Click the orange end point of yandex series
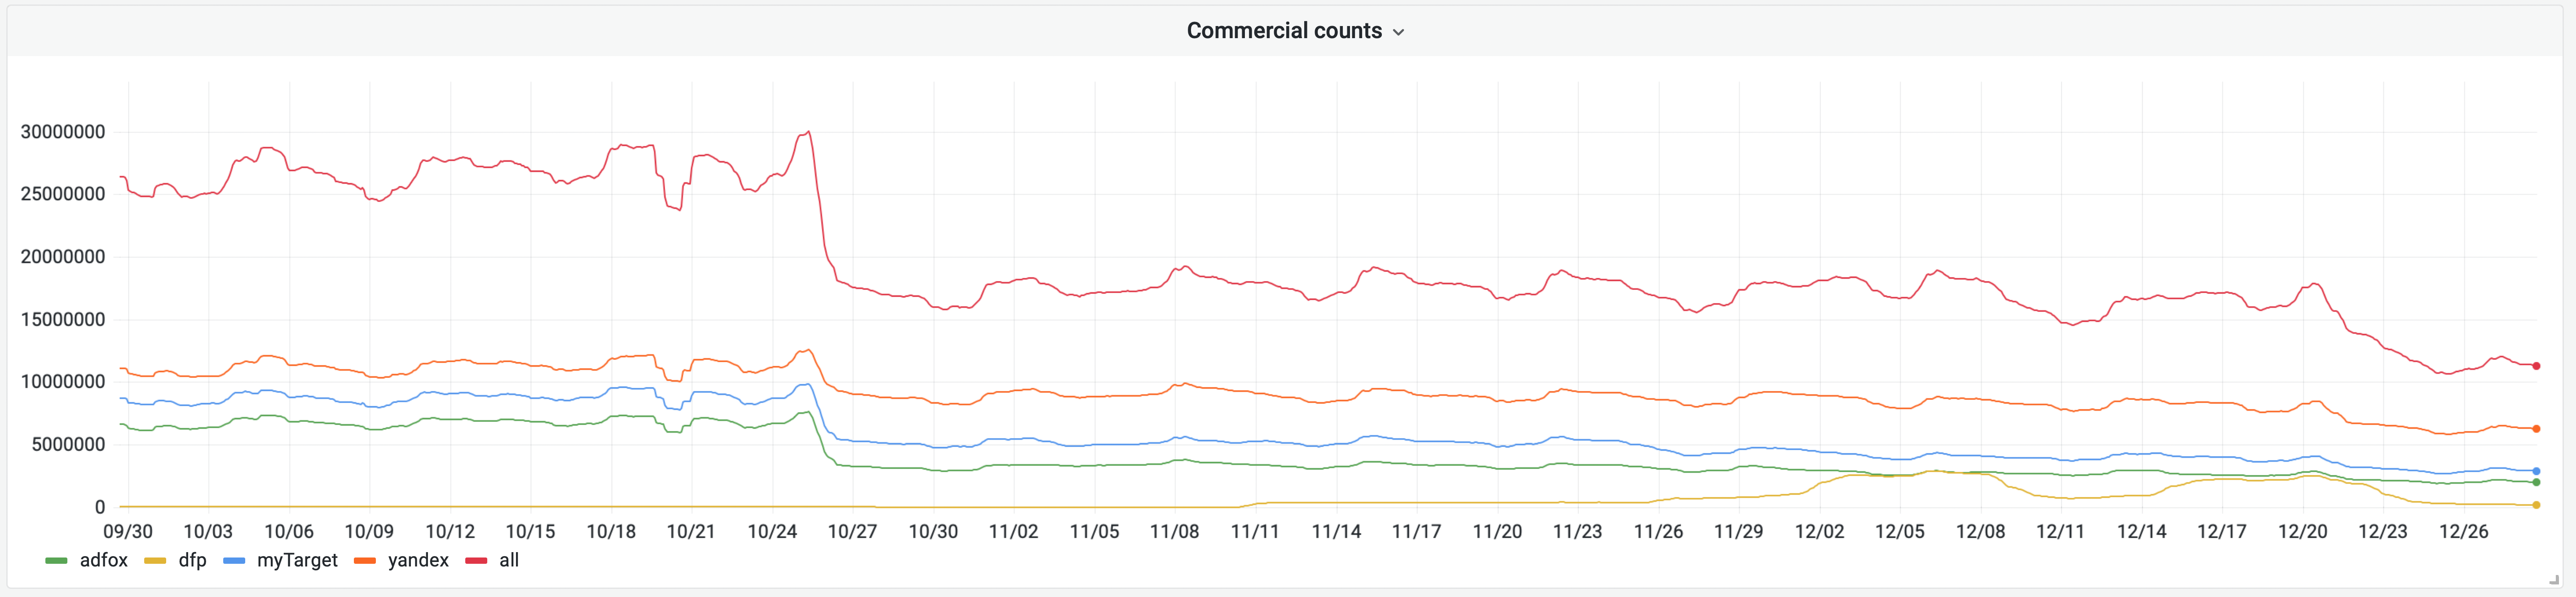The height and width of the screenshot is (597, 2576). click(2536, 429)
